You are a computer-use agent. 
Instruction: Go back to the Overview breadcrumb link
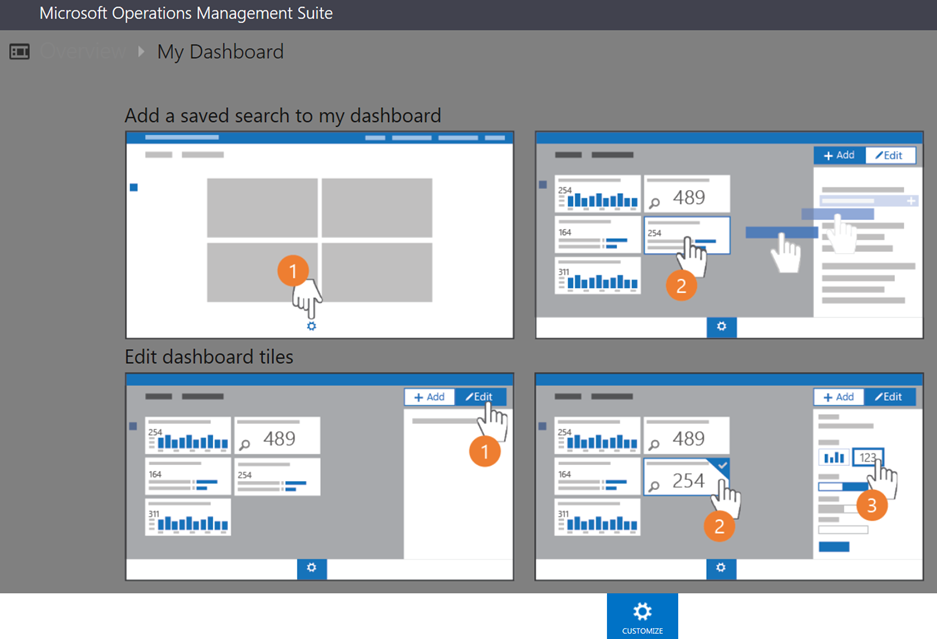(82, 52)
